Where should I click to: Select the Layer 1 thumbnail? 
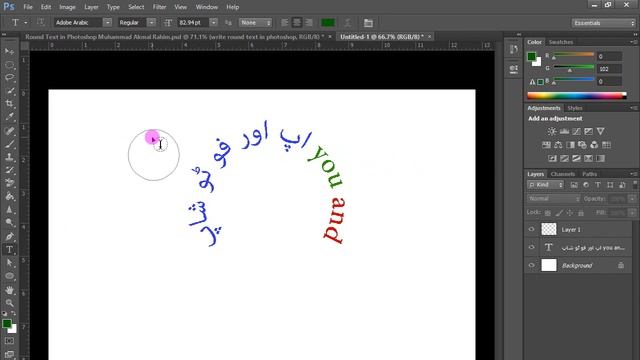pyautogui.click(x=549, y=229)
